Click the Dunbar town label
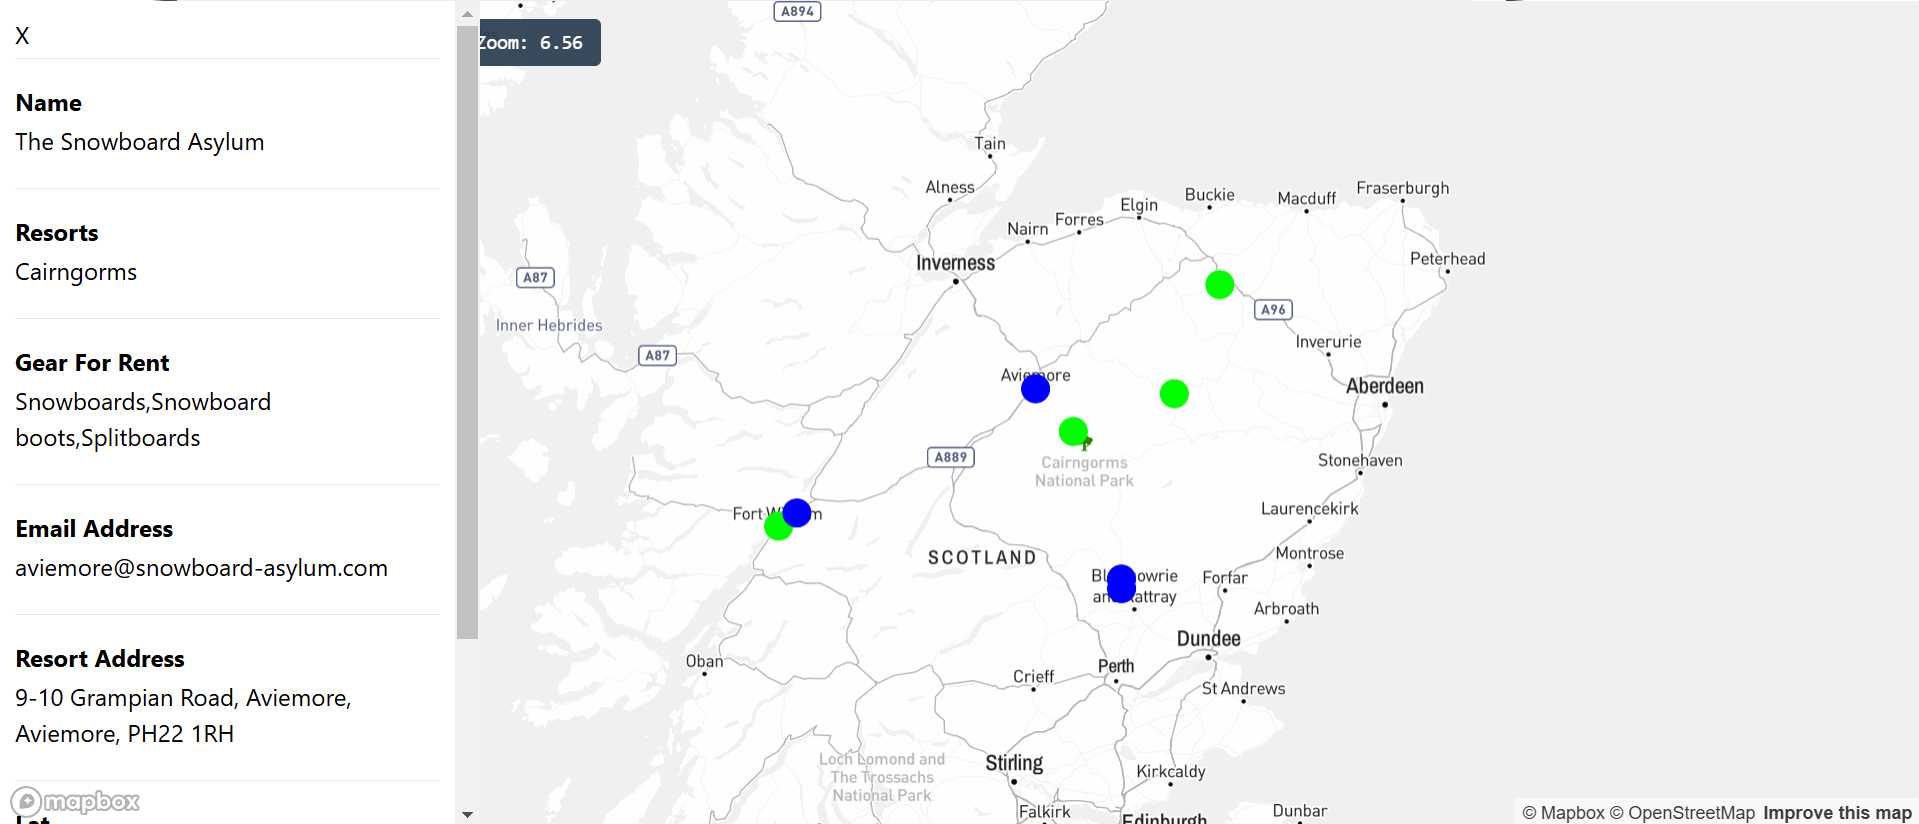 point(1299,811)
